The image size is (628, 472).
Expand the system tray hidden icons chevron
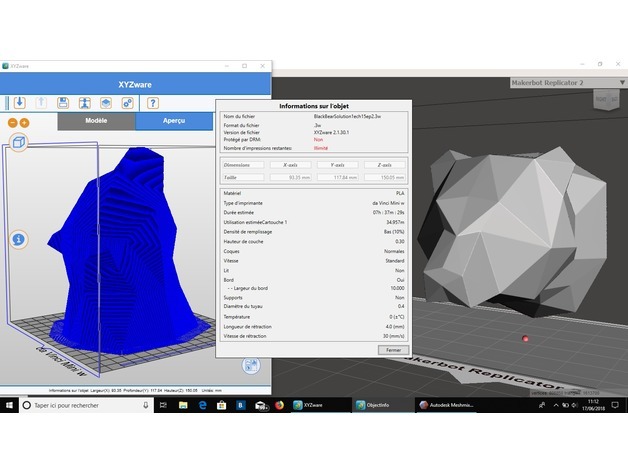(556, 405)
